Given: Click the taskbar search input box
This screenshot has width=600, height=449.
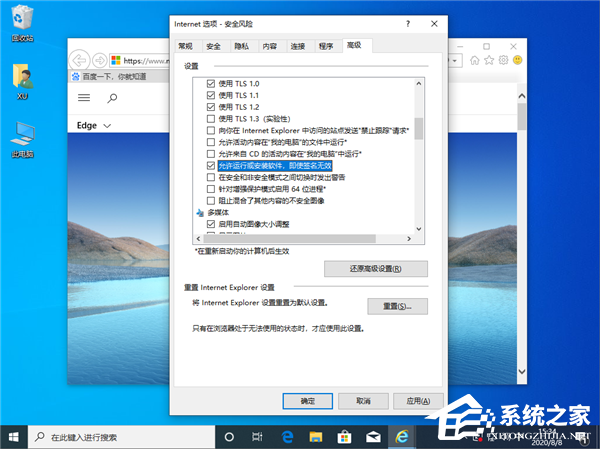Looking at the screenshot, I should (x=121, y=437).
